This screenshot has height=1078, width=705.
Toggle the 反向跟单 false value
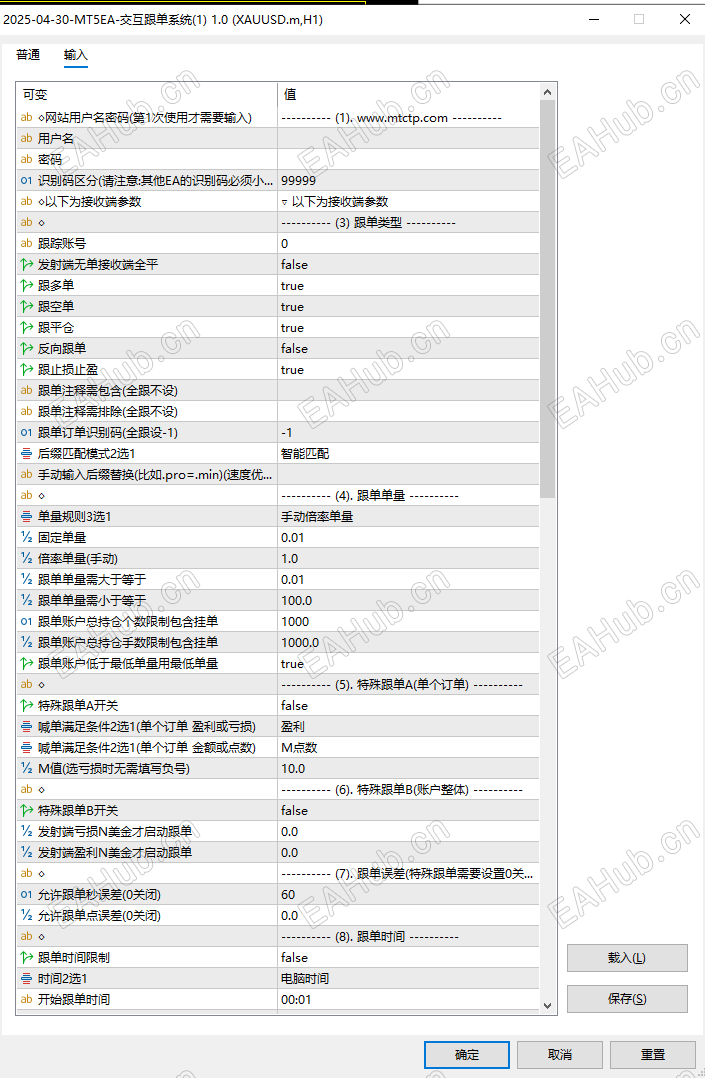(x=409, y=349)
